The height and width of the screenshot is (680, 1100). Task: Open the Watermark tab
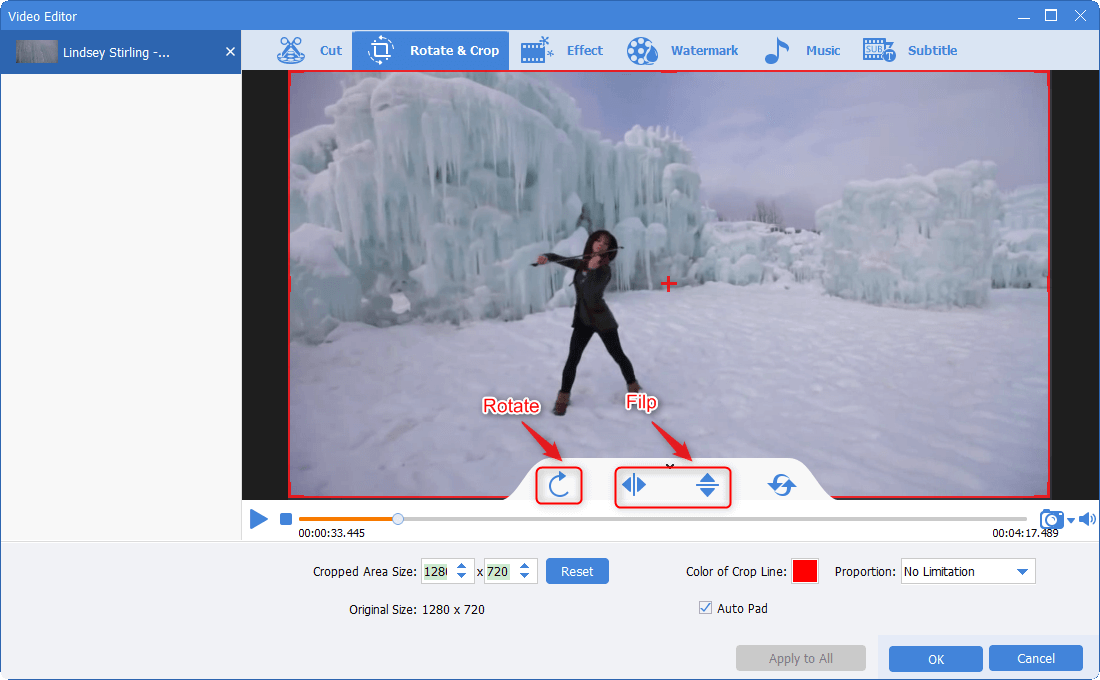[683, 50]
